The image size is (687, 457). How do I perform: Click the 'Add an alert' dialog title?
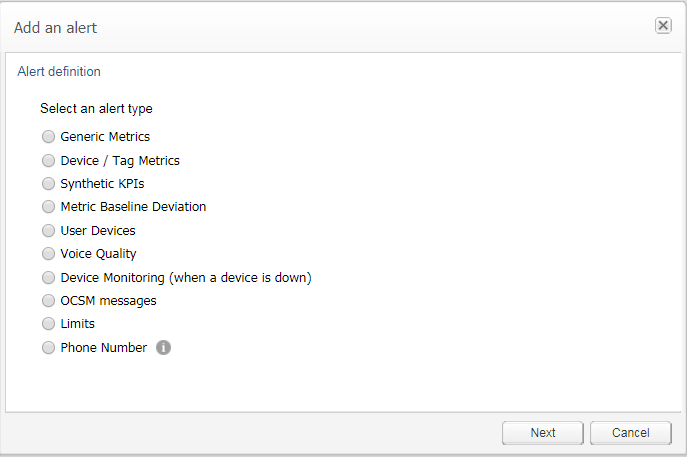[x=56, y=28]
